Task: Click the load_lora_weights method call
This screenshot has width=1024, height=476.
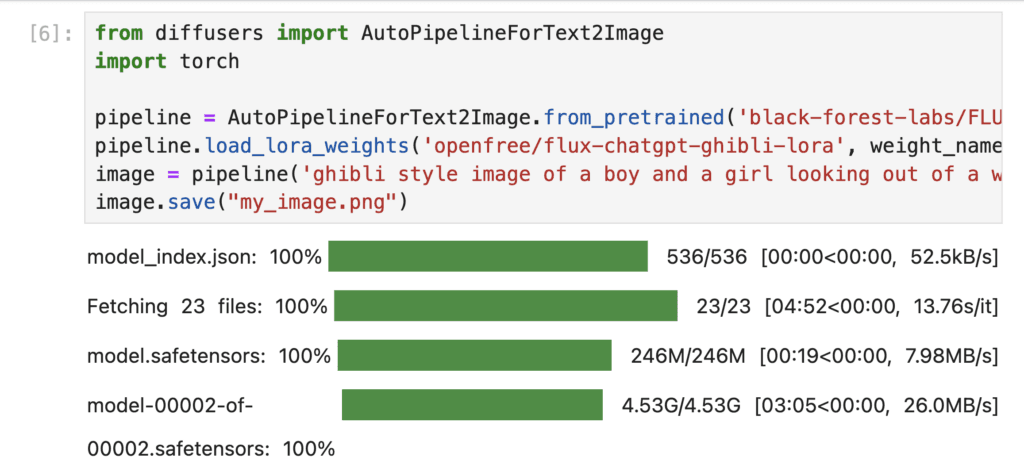Action: 306,146
